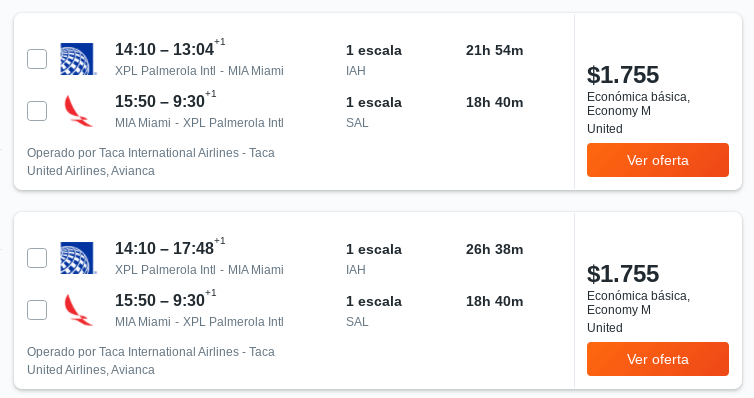
Task: Click the 26h 38m duration
Action: coord(494,249)
